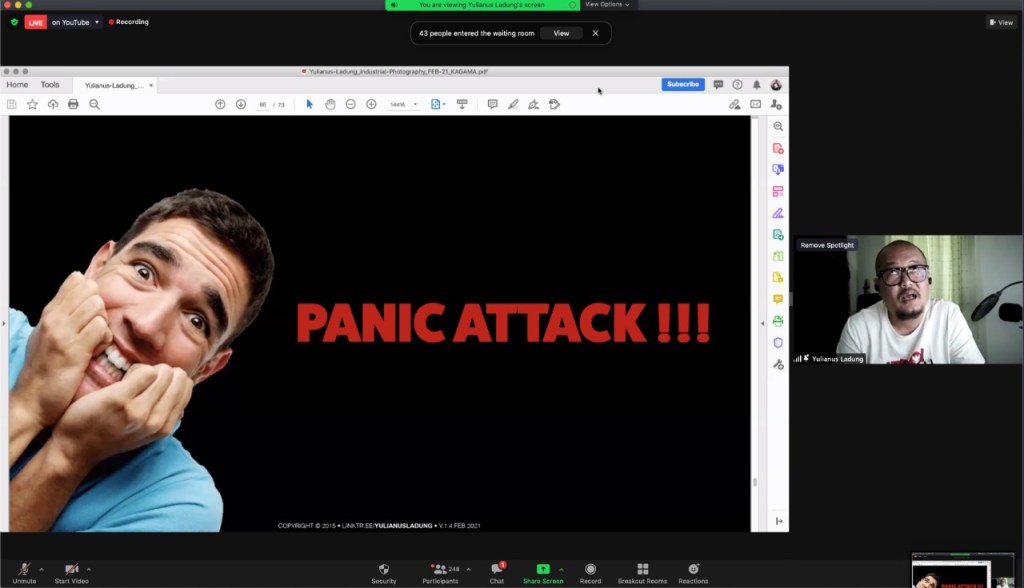Expand the audio options arrow beside Unmute
The width and height of the screenshot is (1024, 588).
(42, 568)
